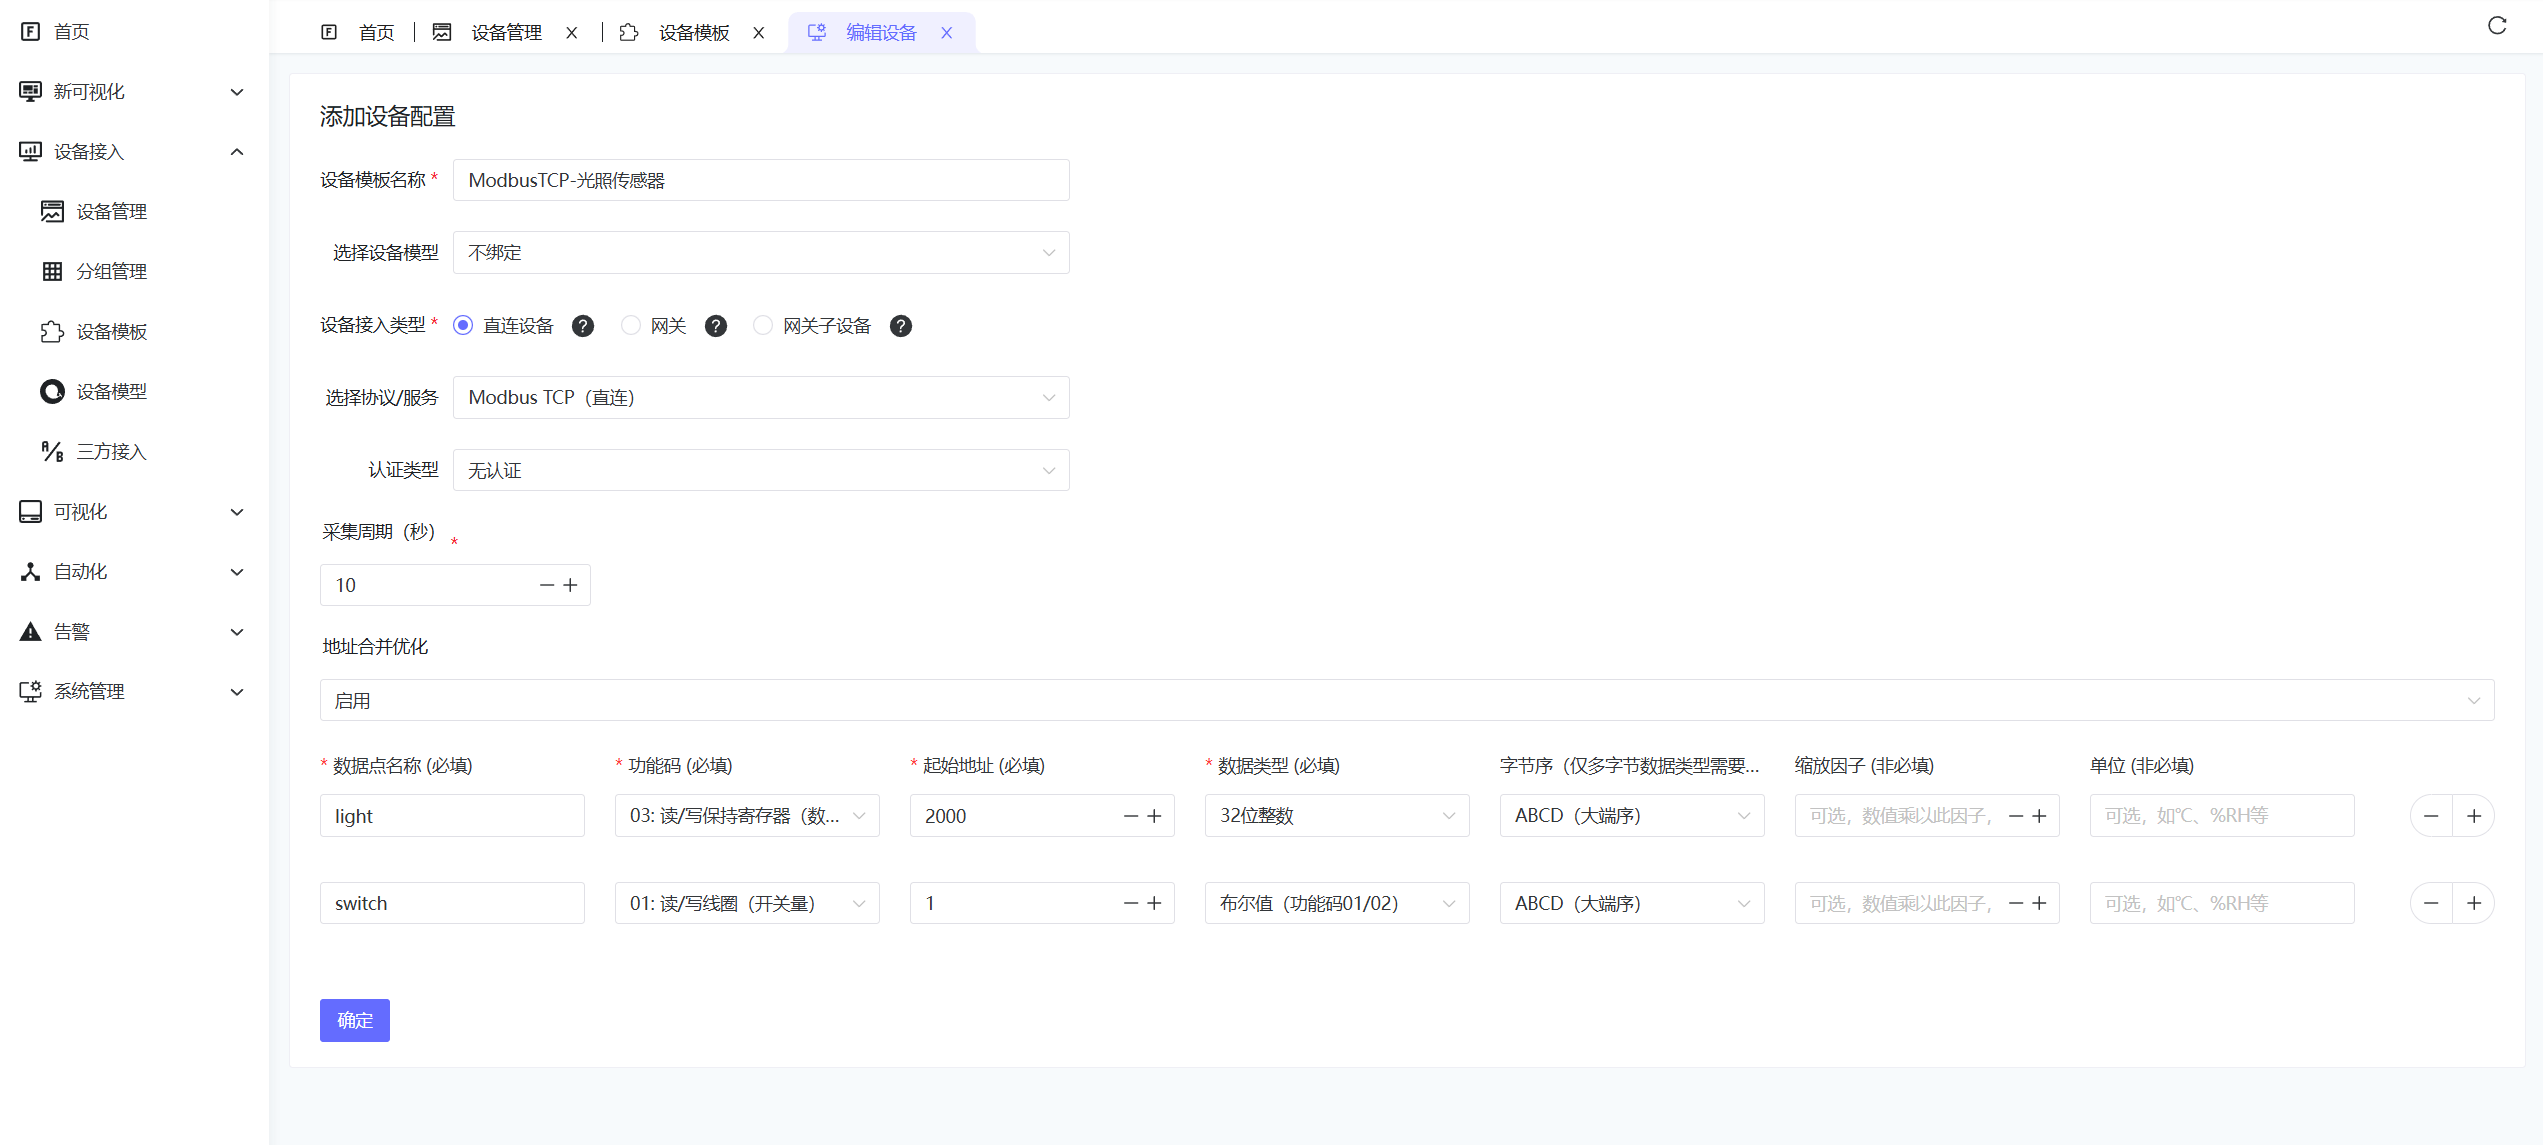Add a new data point row with plus button

pyautogui.click(x=2475, y=815)
